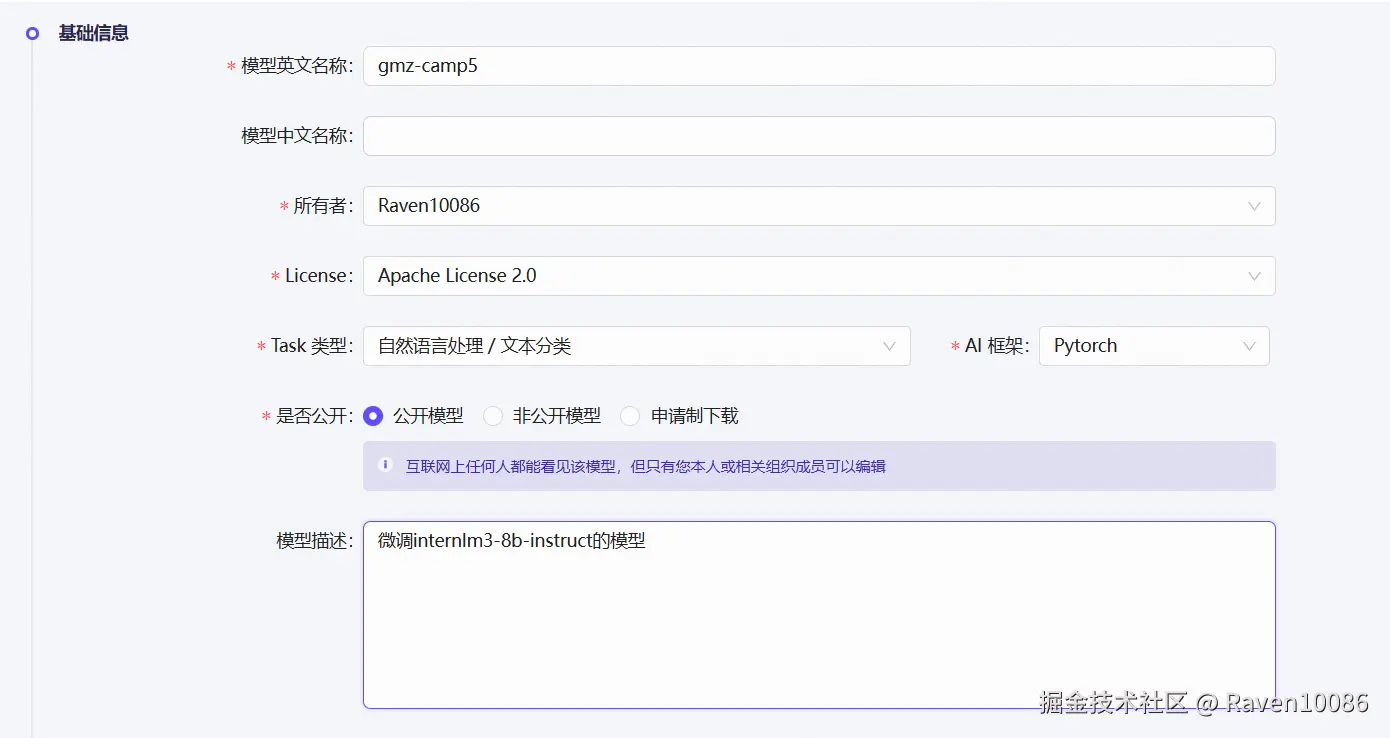1390x738 pixels.
Task: Click the info icon in the visibility notice
Action: click(x=385, y=465)
